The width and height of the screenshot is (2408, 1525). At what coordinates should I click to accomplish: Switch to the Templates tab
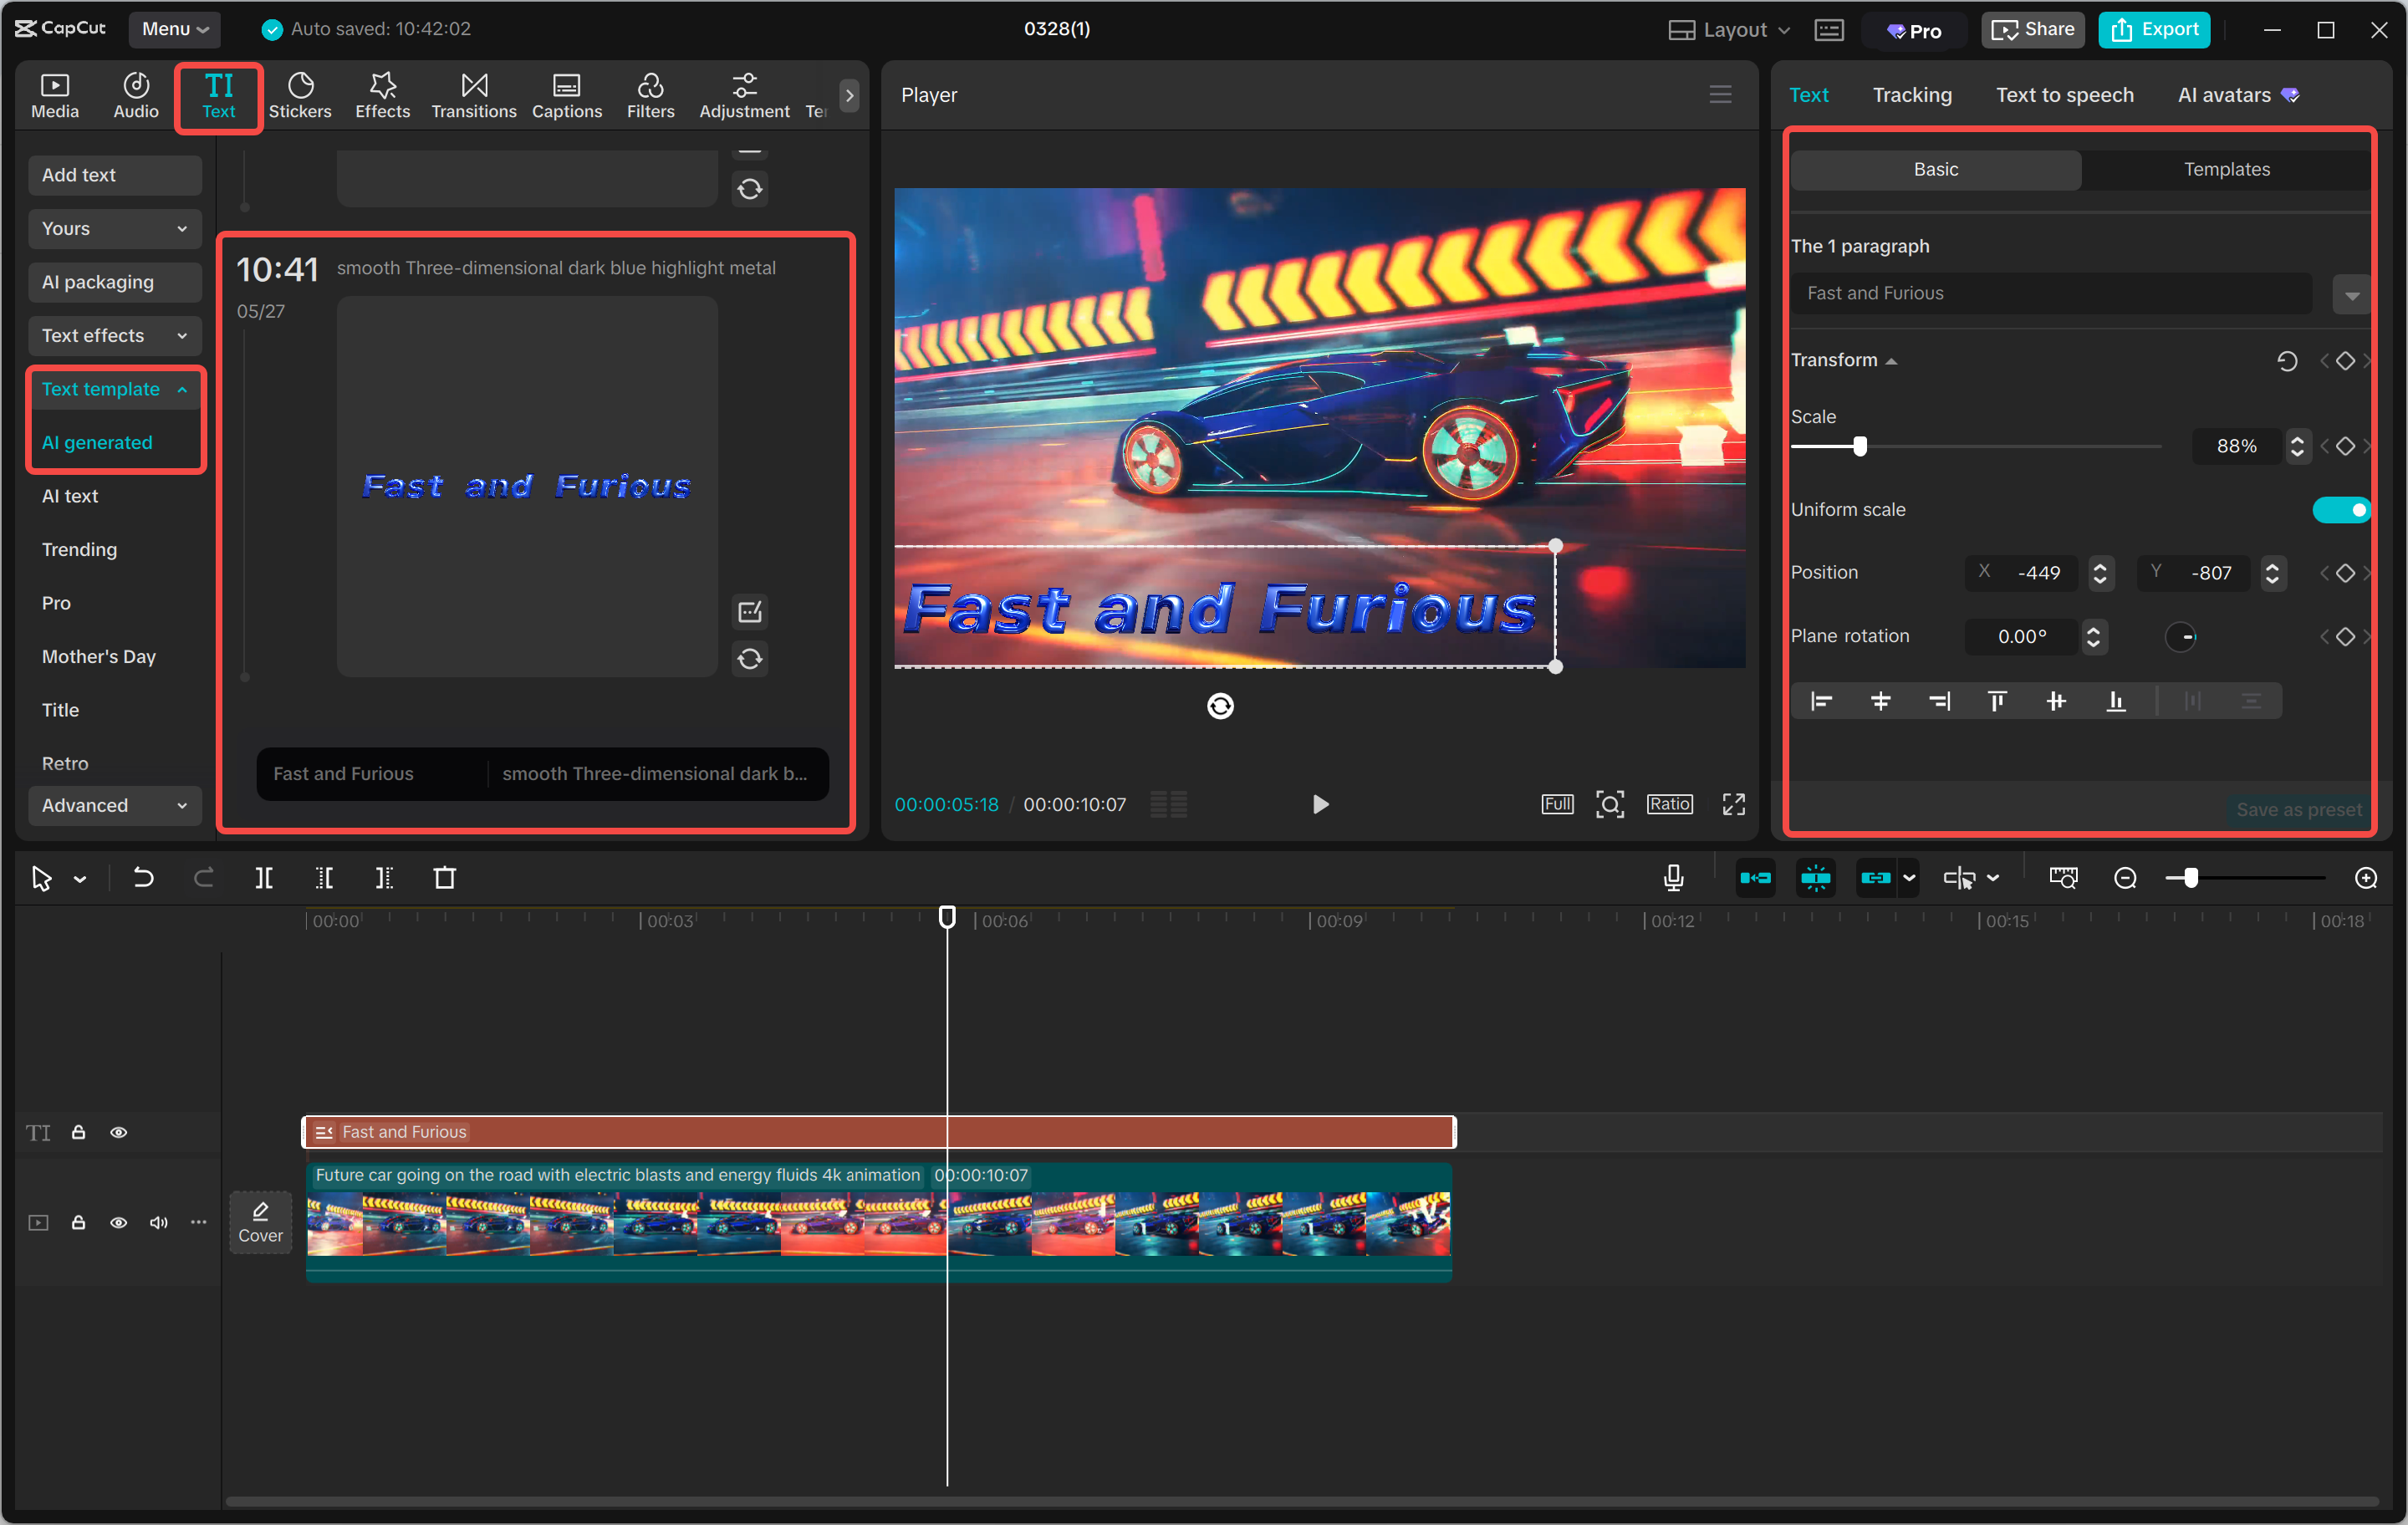coord(2226,169)
